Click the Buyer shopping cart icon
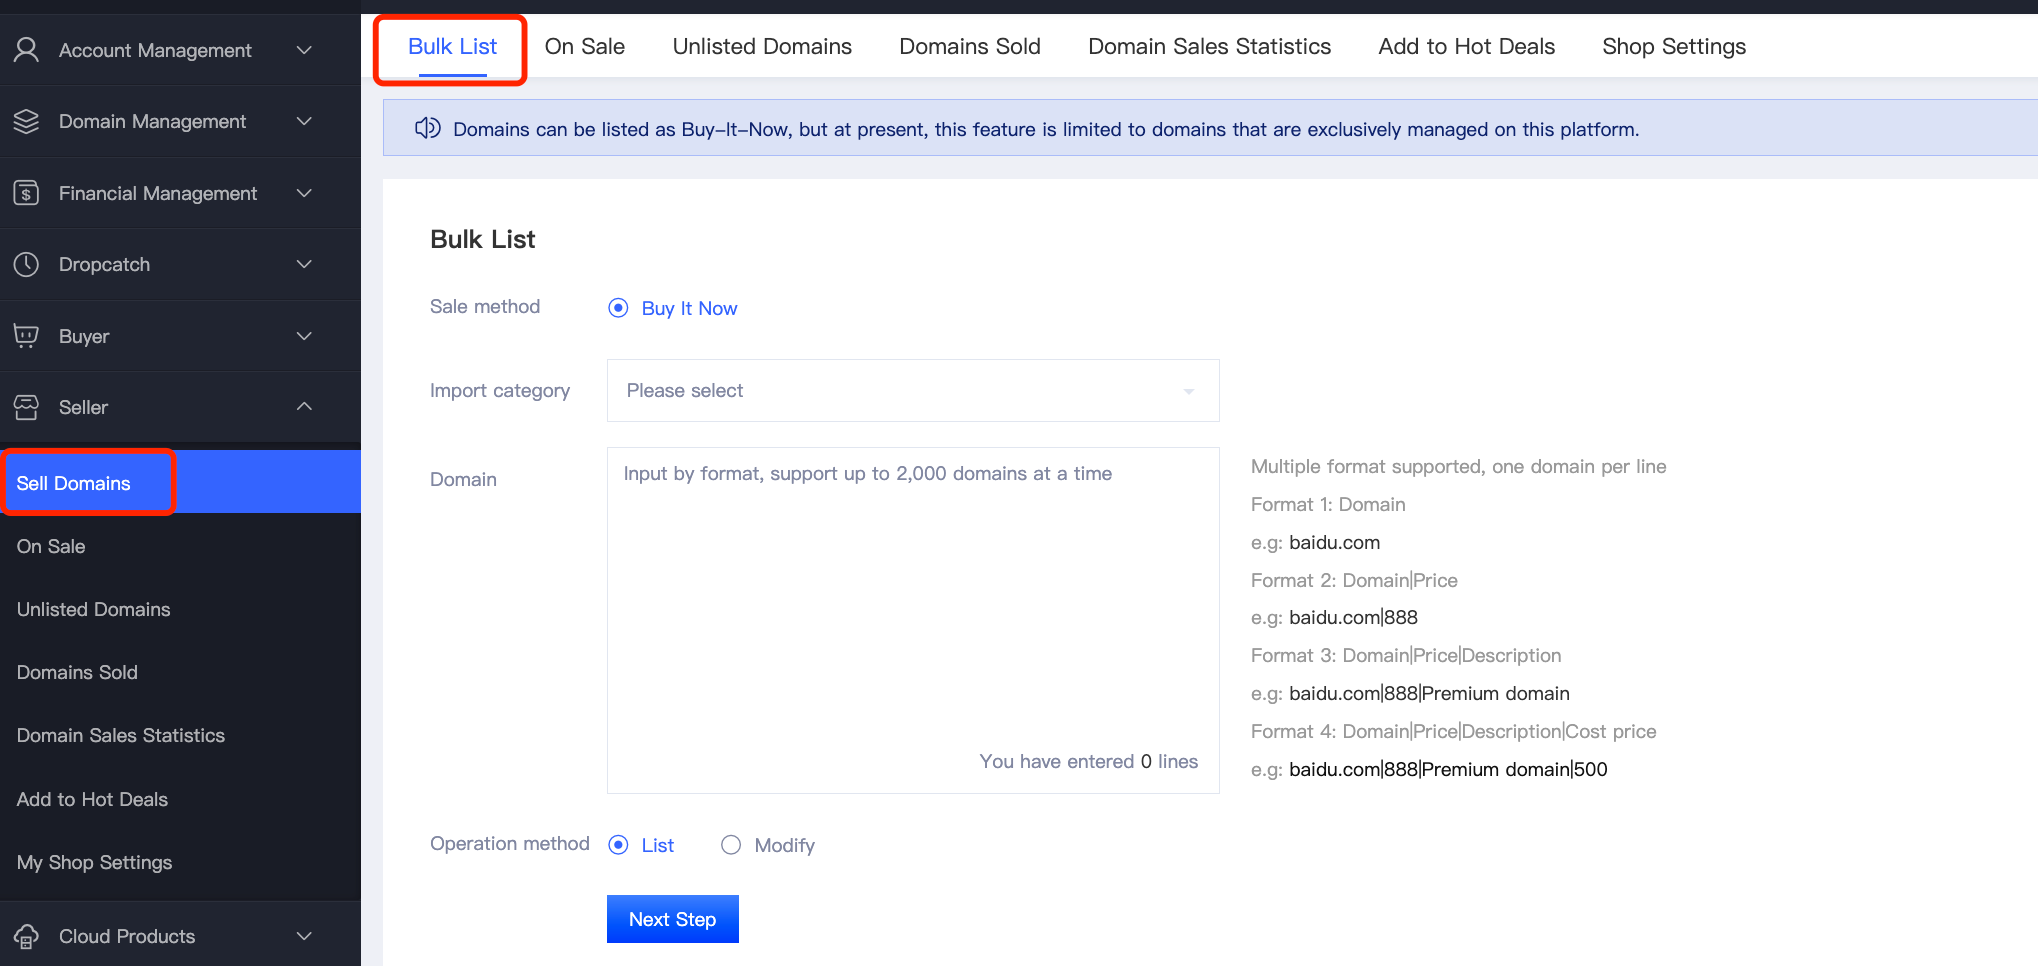The height and width of the screenshot is (966, 2038). tap(27, 336)
